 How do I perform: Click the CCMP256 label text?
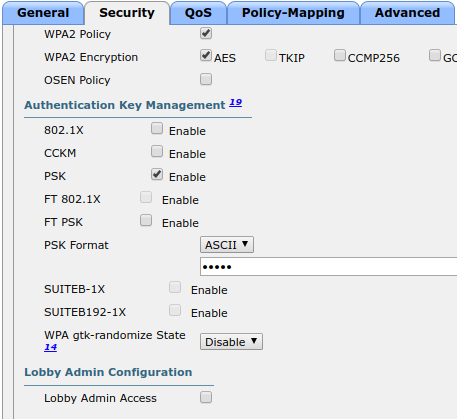(374, 58)
